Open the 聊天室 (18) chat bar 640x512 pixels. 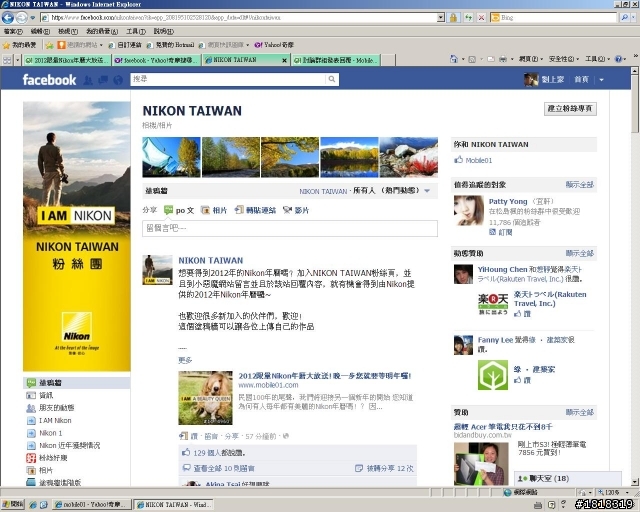pyautogui.click(x=568, y=479)
